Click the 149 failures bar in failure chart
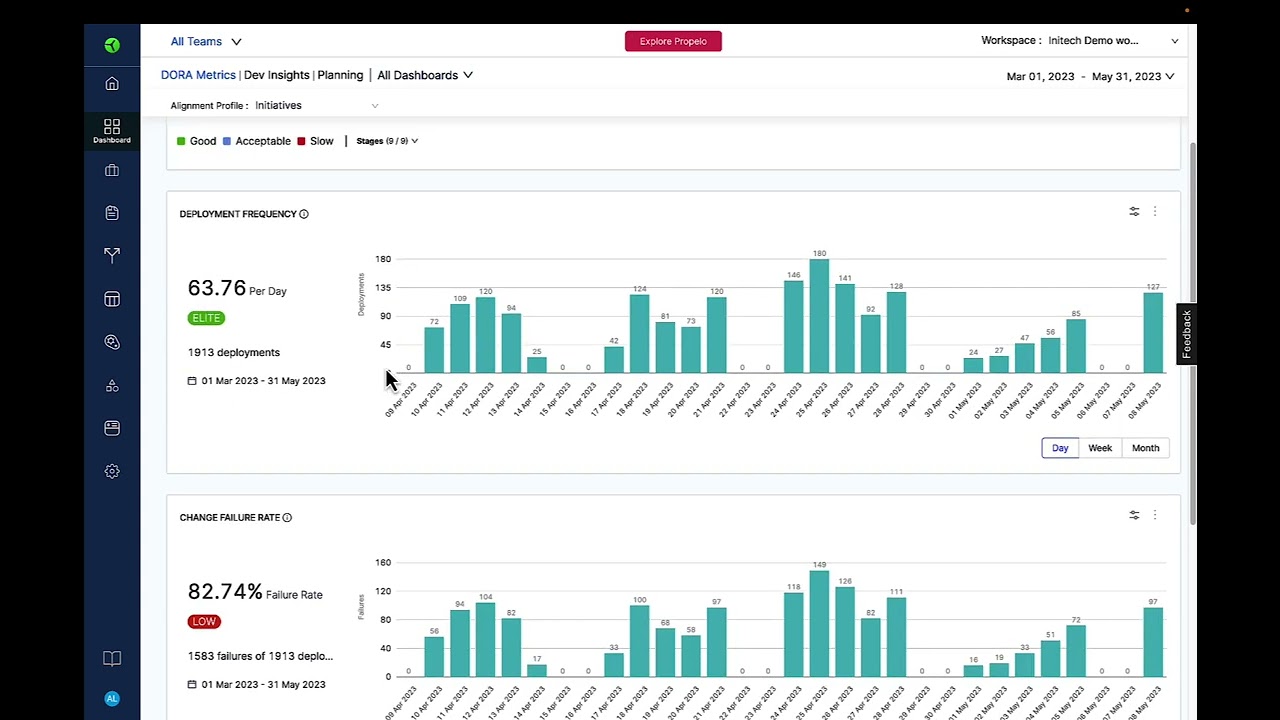1280x720 pixels. click(819, 624)
